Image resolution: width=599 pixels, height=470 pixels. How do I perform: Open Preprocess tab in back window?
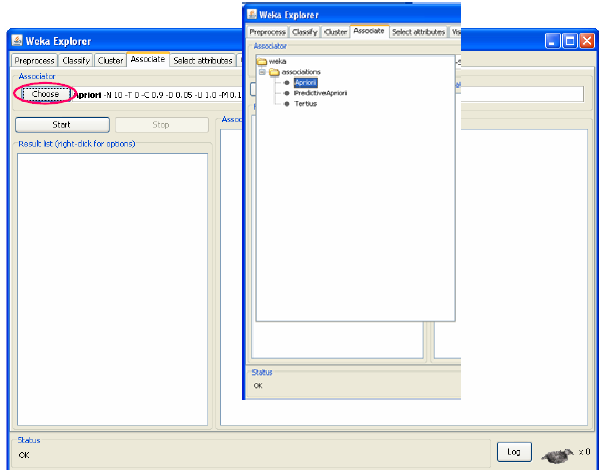click(x=34, y=60)
